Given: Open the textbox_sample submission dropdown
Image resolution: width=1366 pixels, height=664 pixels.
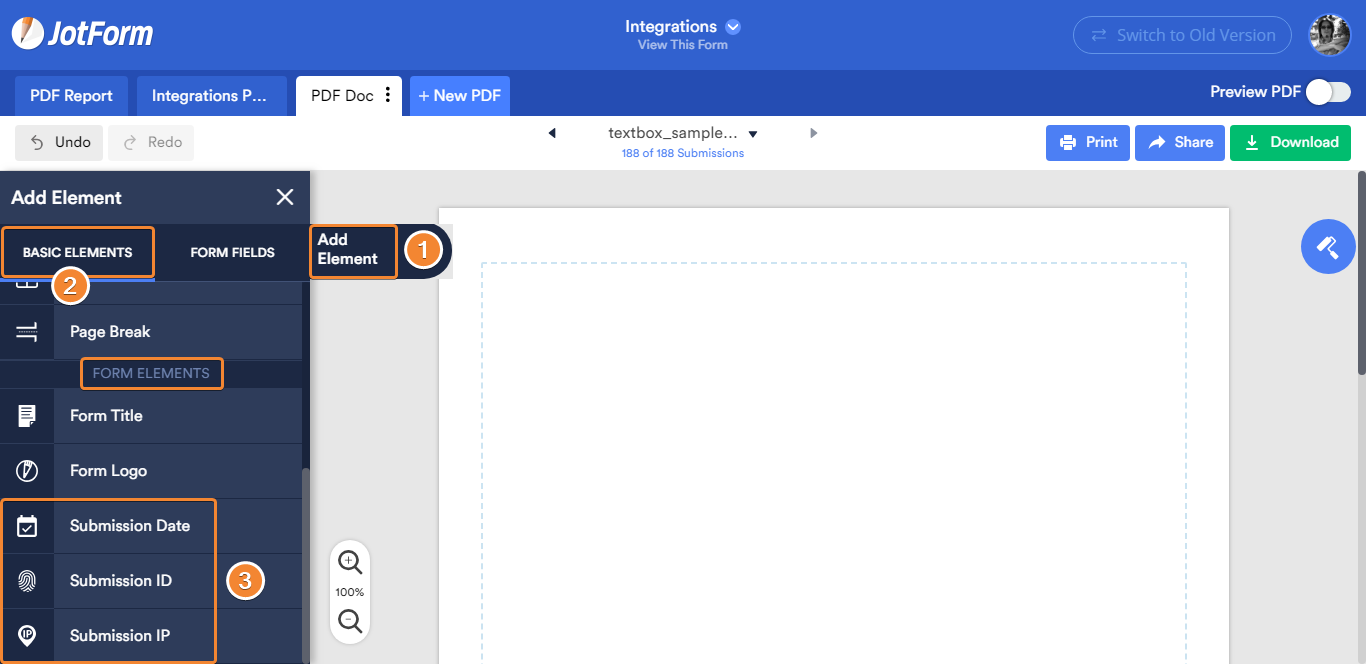Looking at the screenshot, I should point(753,134).
